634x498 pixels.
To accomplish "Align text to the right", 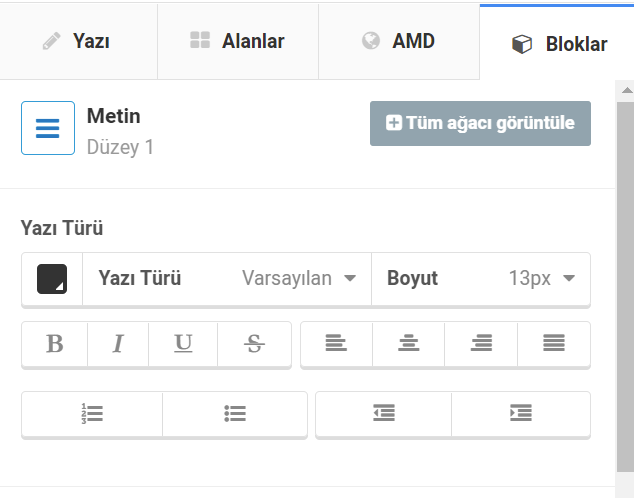I will coord(481,344).
